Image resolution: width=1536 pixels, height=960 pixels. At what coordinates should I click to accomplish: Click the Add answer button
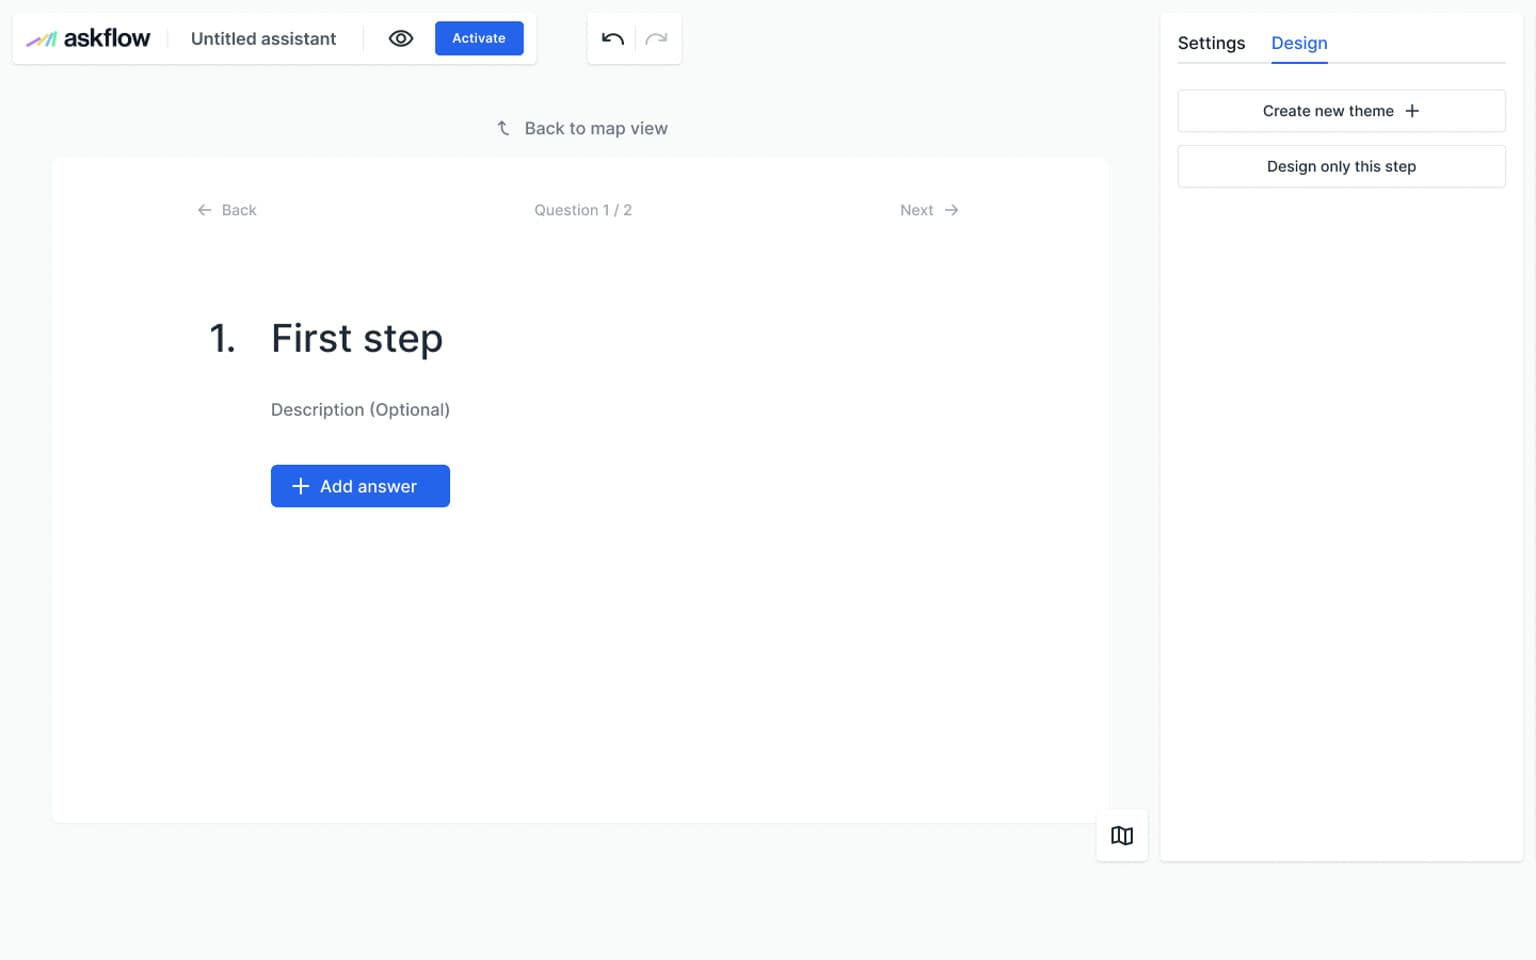(x=360, y=486)
